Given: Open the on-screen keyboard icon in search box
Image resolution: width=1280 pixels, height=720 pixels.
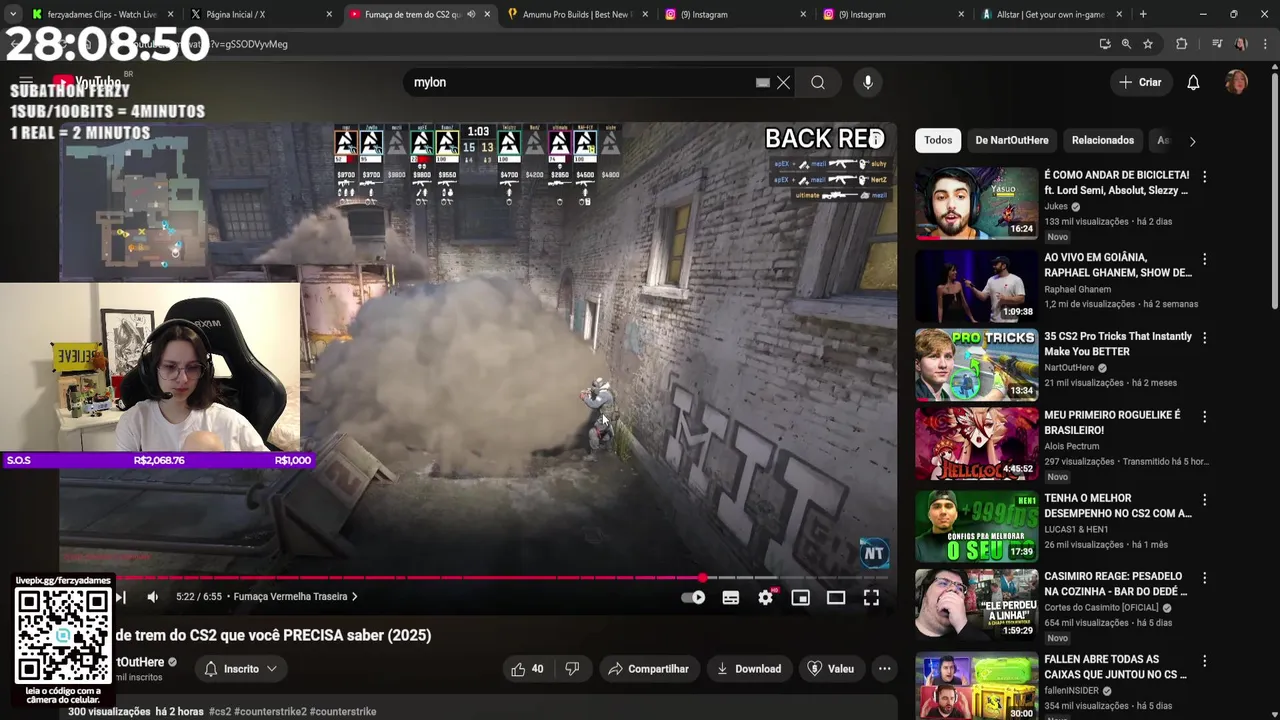Looking at the screenshot, I should 763,83.
